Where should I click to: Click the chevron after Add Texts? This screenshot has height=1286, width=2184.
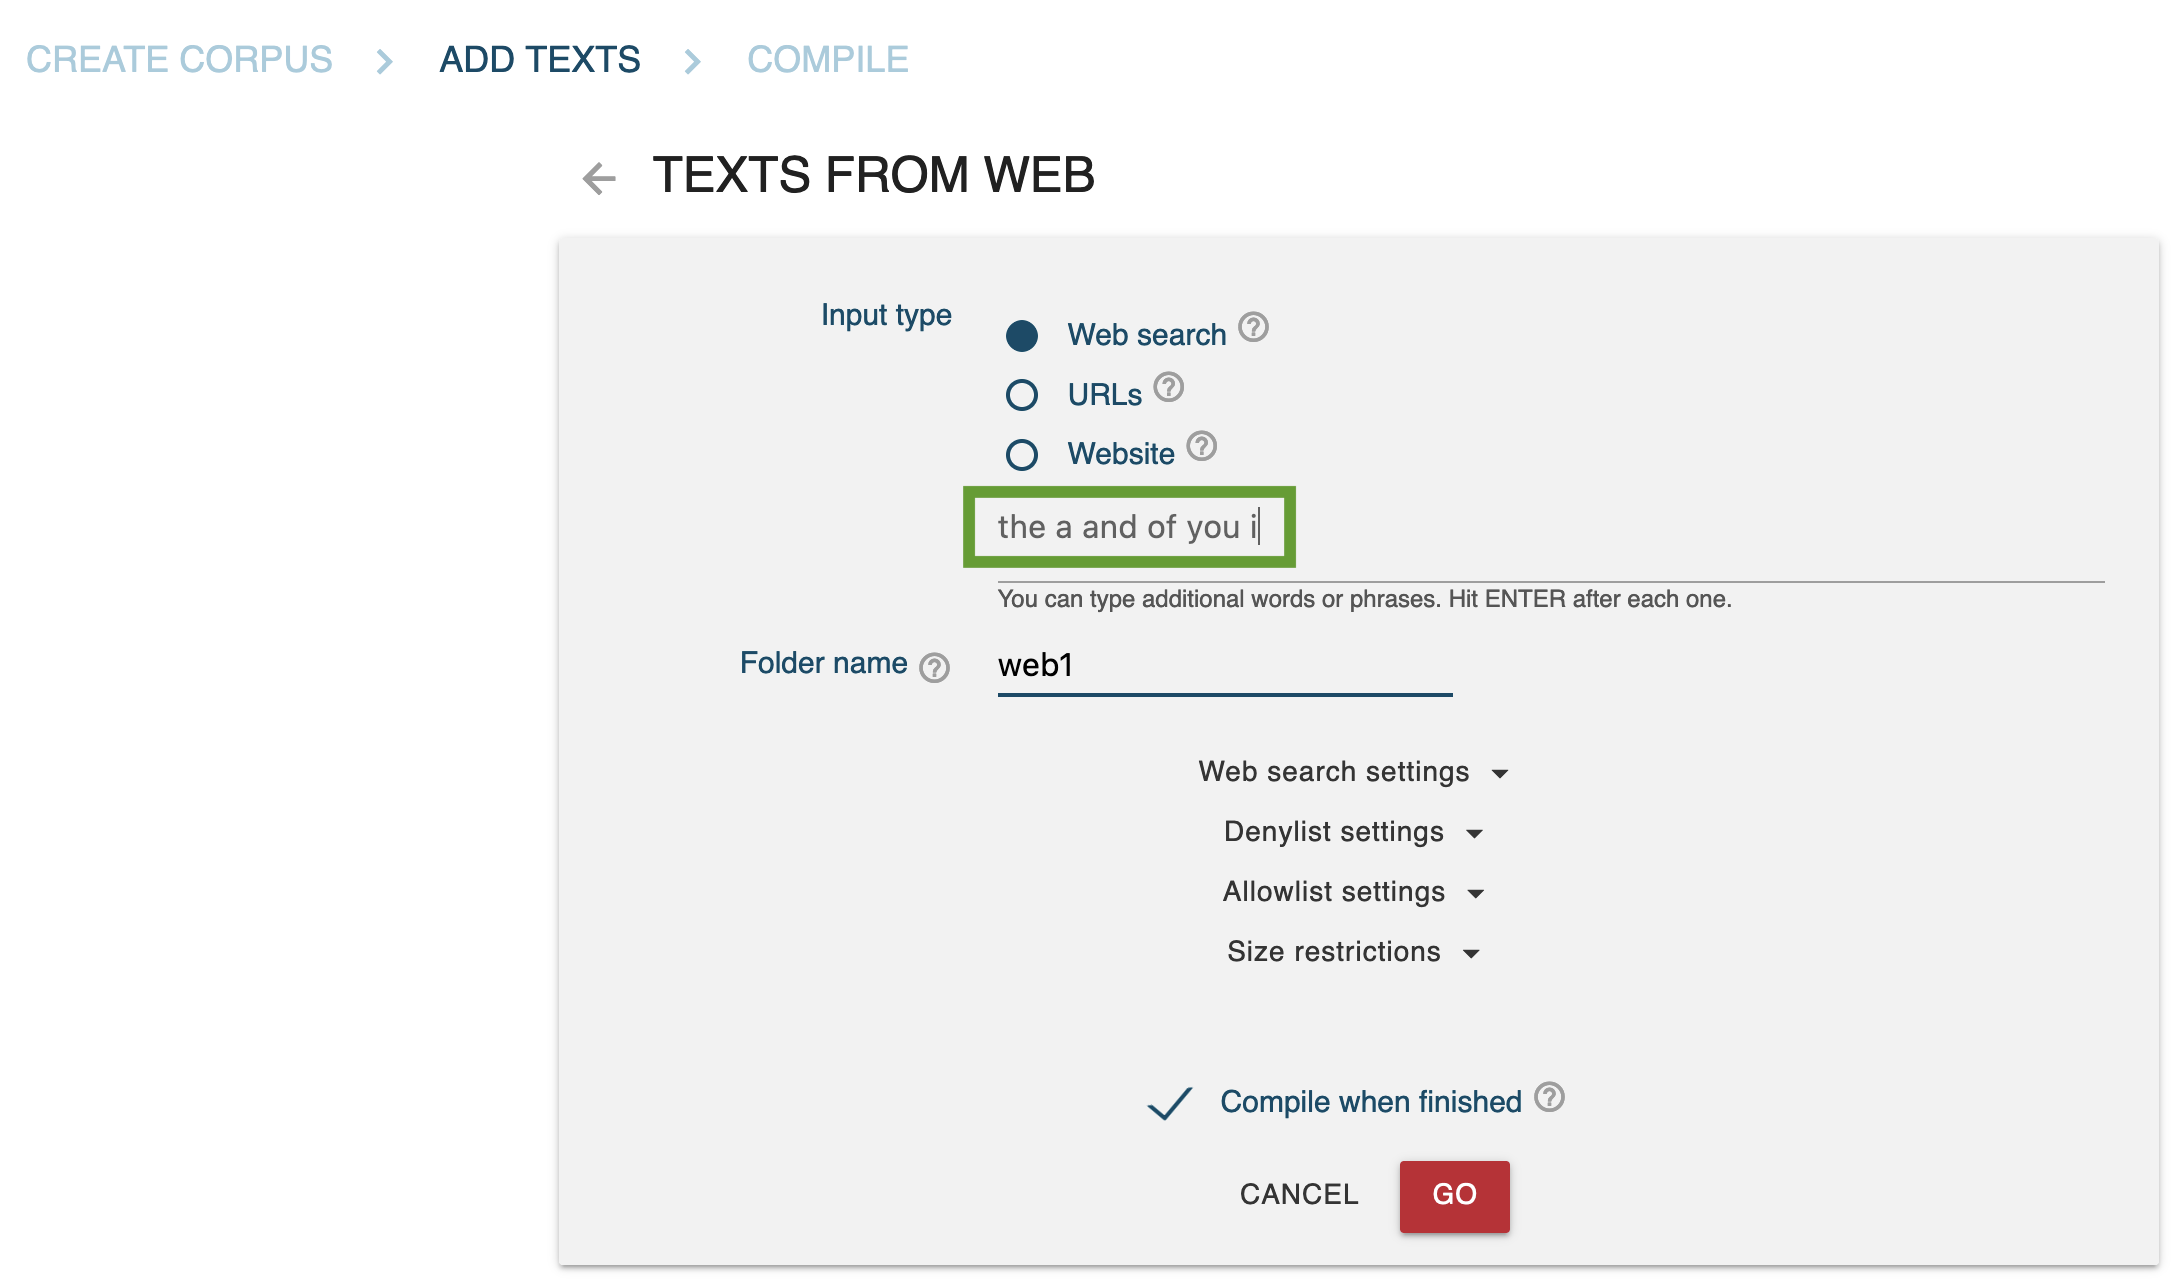692,61
